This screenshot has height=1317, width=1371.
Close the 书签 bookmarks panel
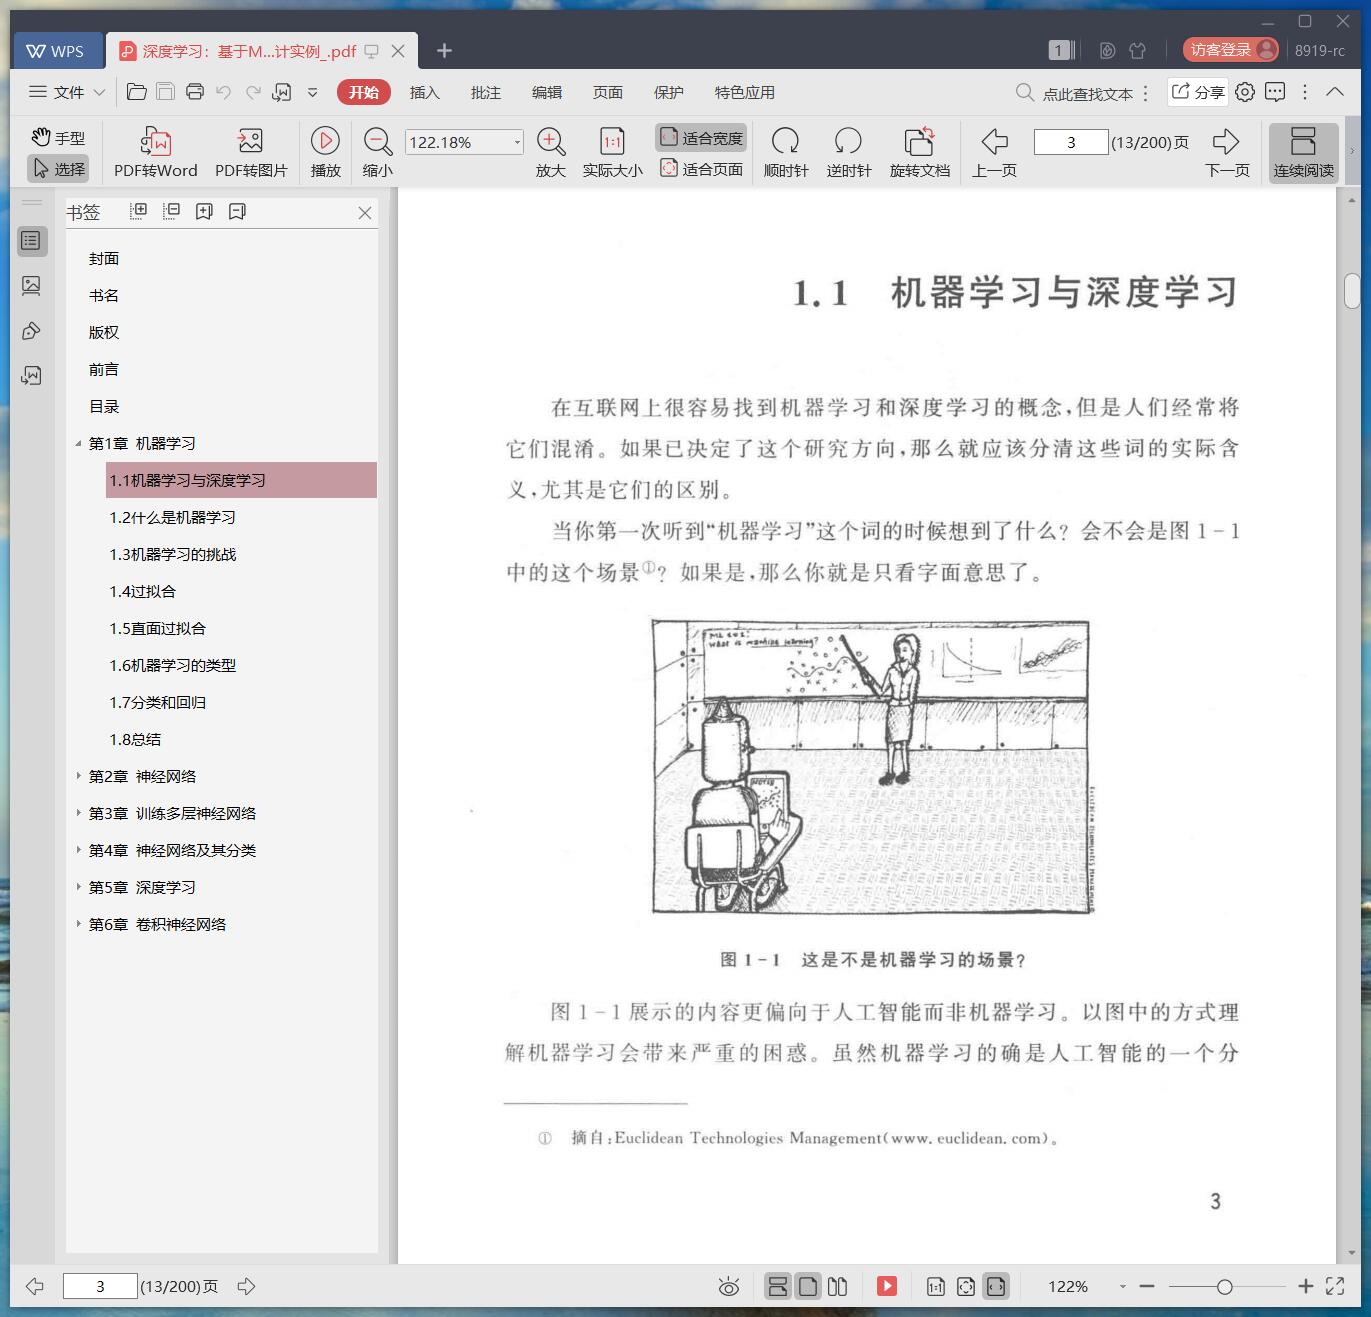click(x=365, y=213)
